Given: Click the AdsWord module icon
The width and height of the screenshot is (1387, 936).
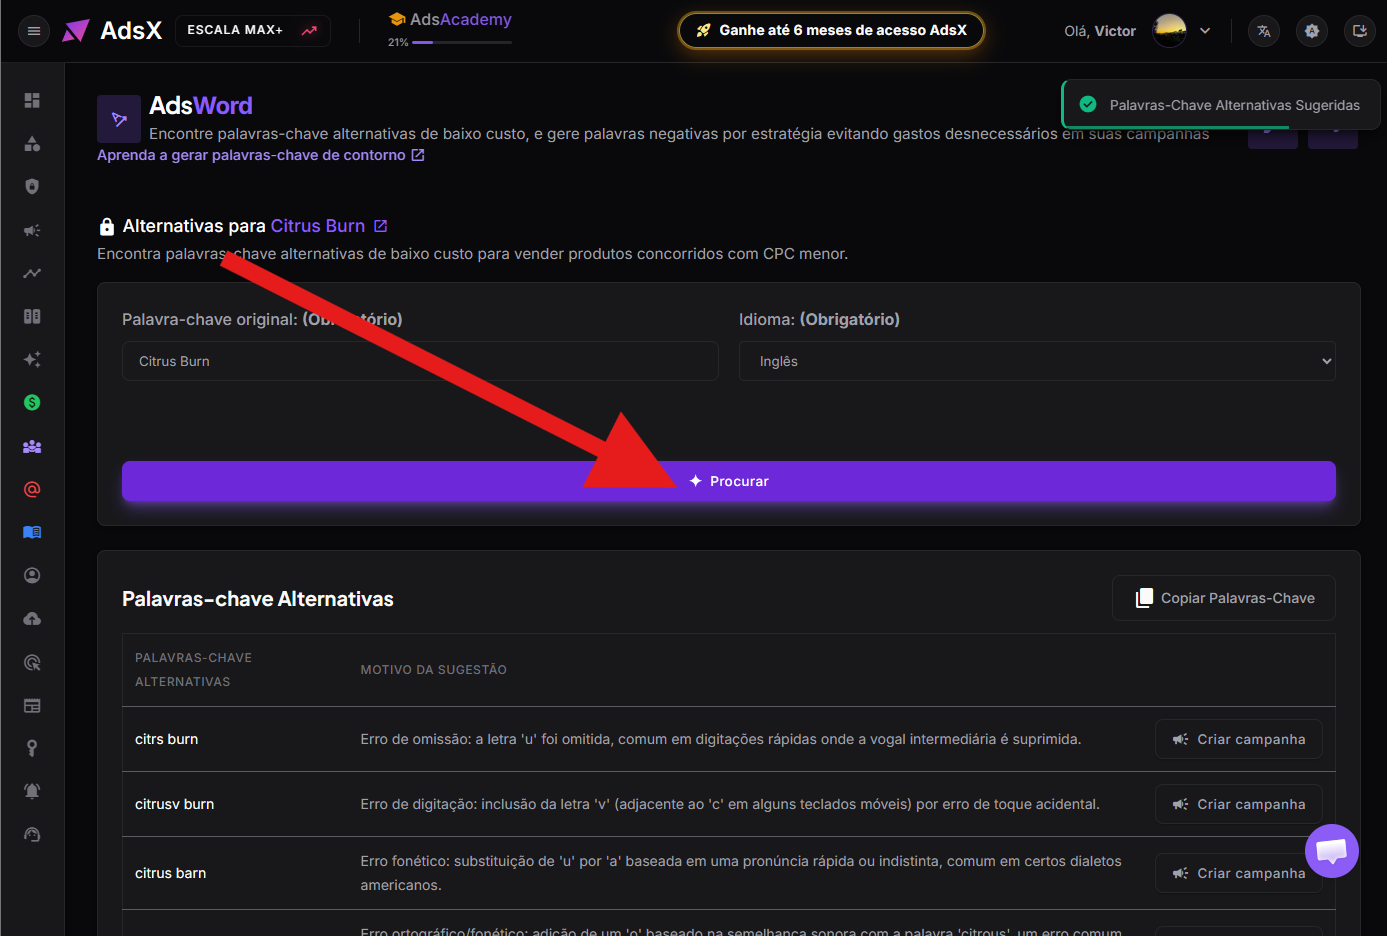Looking at the screenshot, I should [x=119, y=119].
